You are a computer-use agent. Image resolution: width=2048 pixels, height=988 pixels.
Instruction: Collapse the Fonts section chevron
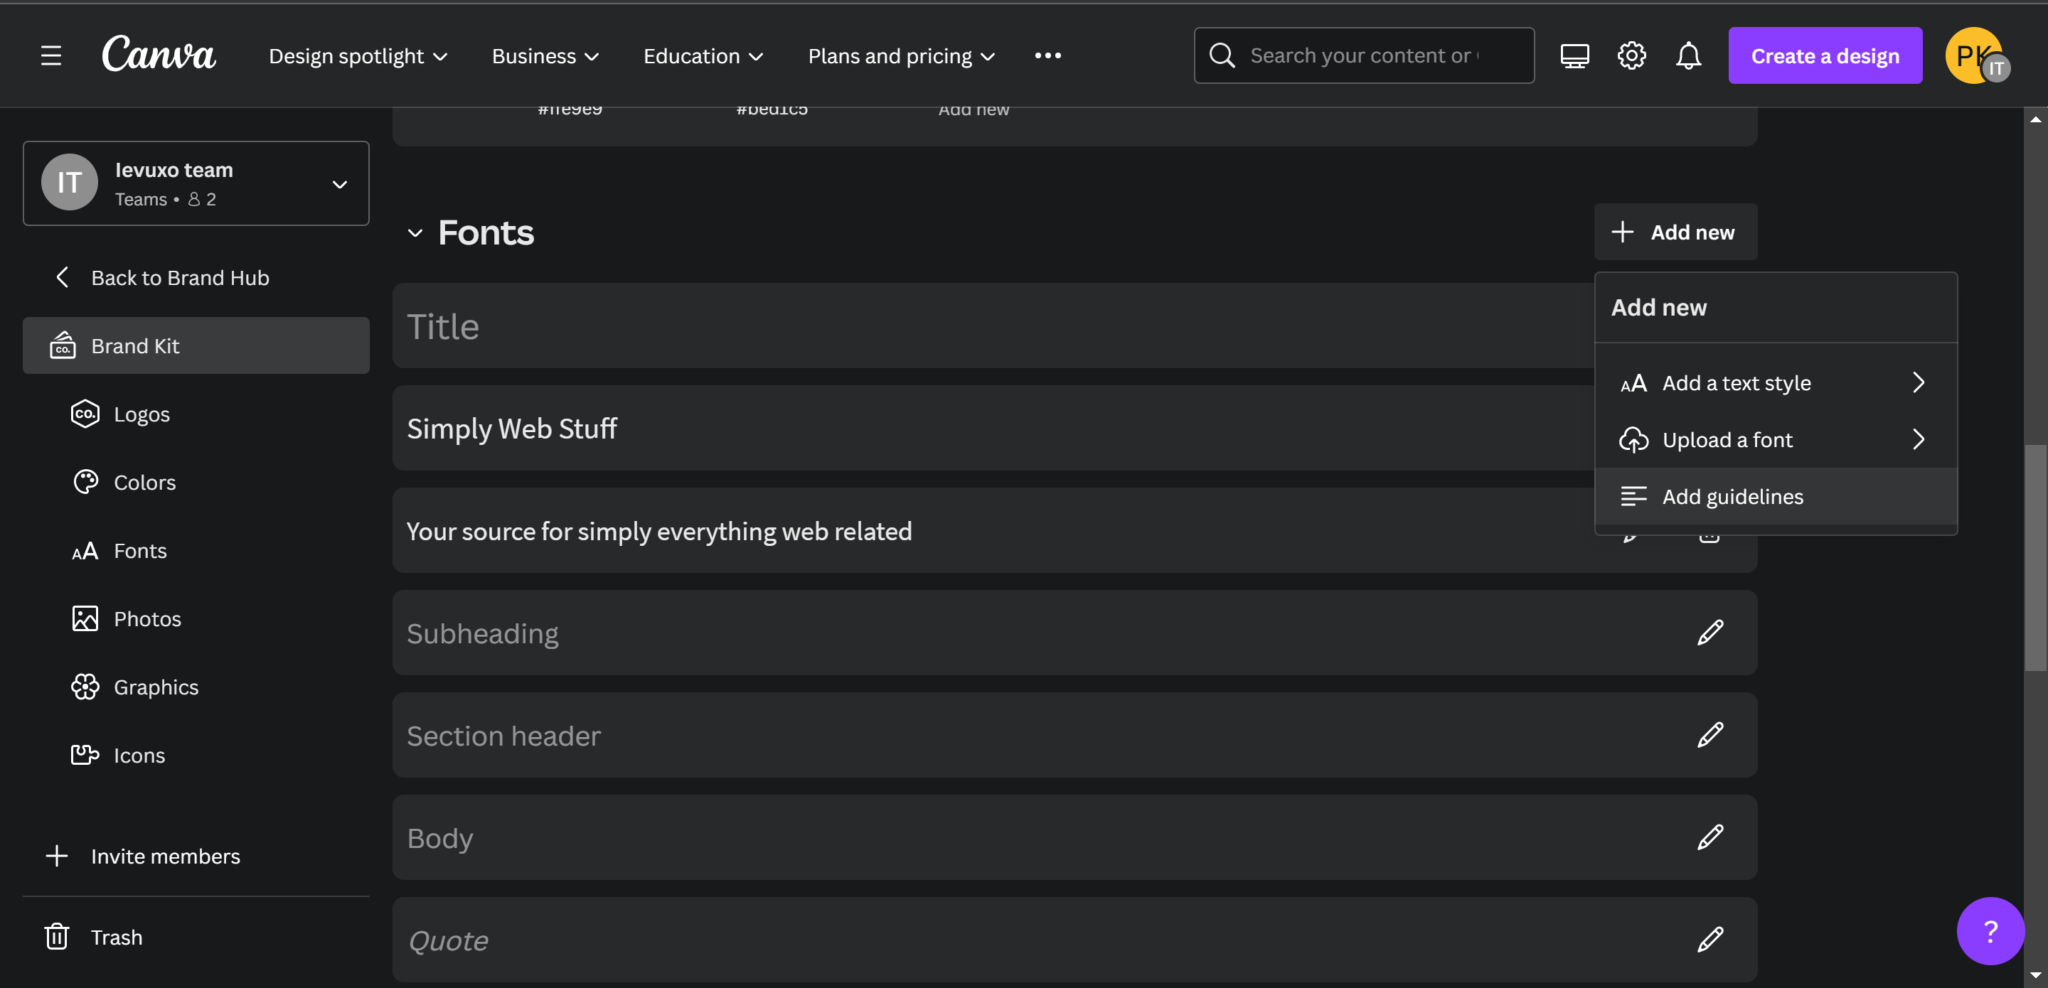pyautogui.click(x=415, y=234)
